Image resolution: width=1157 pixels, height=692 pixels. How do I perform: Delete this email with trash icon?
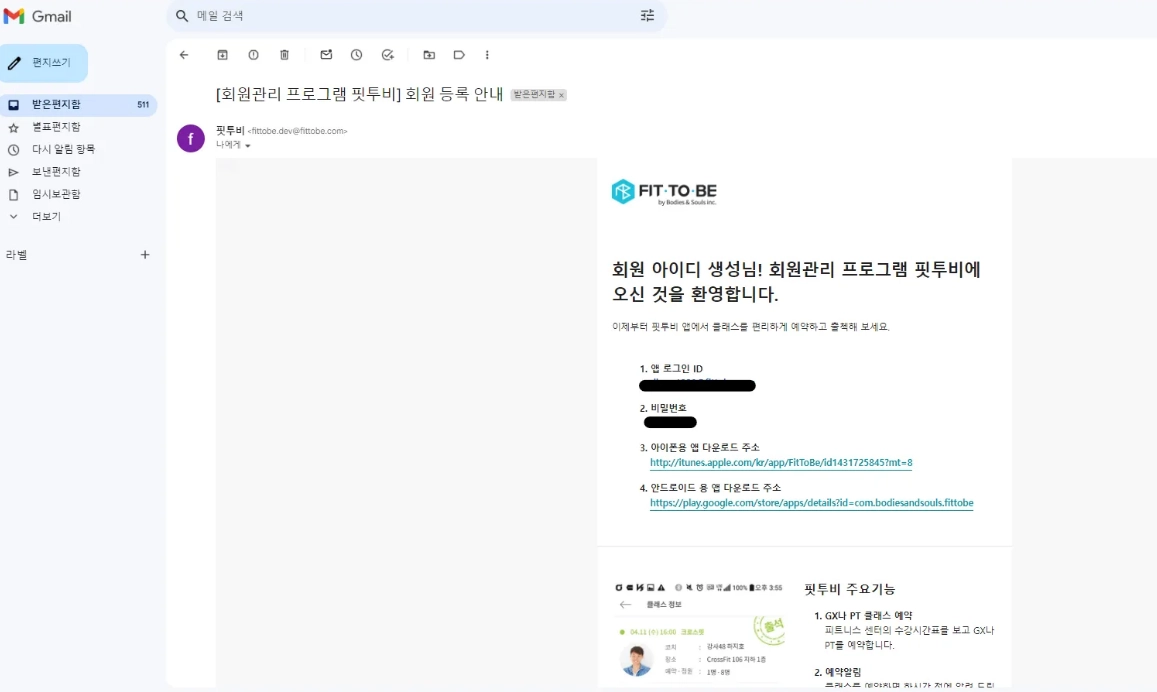[284, 55]
